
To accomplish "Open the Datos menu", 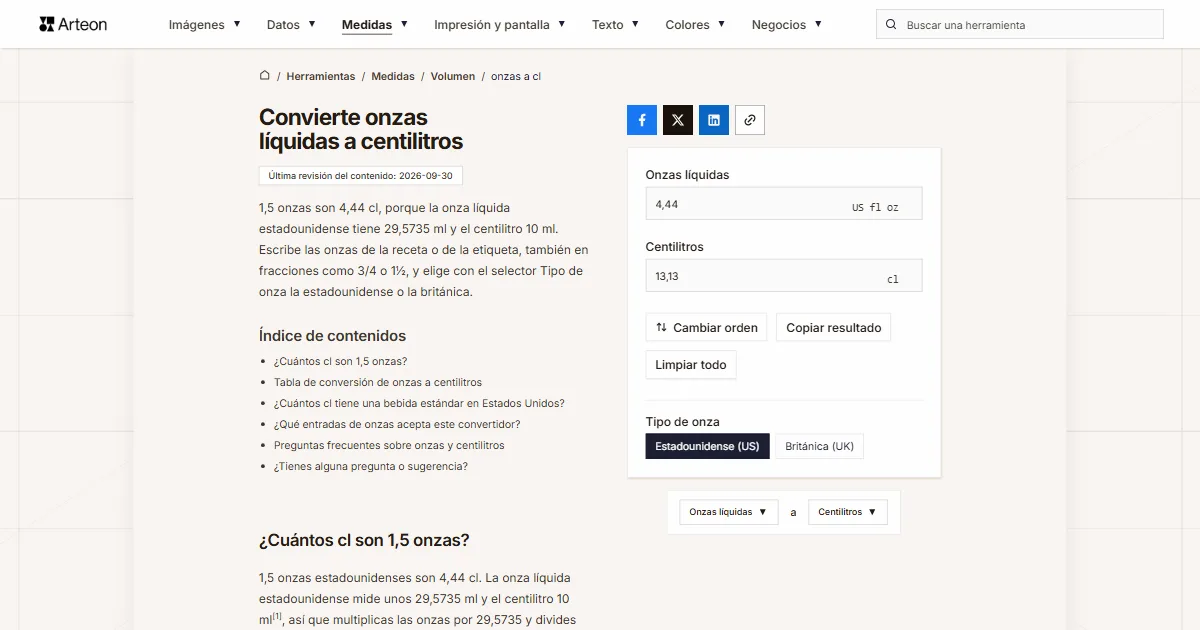I will (291, 25).
